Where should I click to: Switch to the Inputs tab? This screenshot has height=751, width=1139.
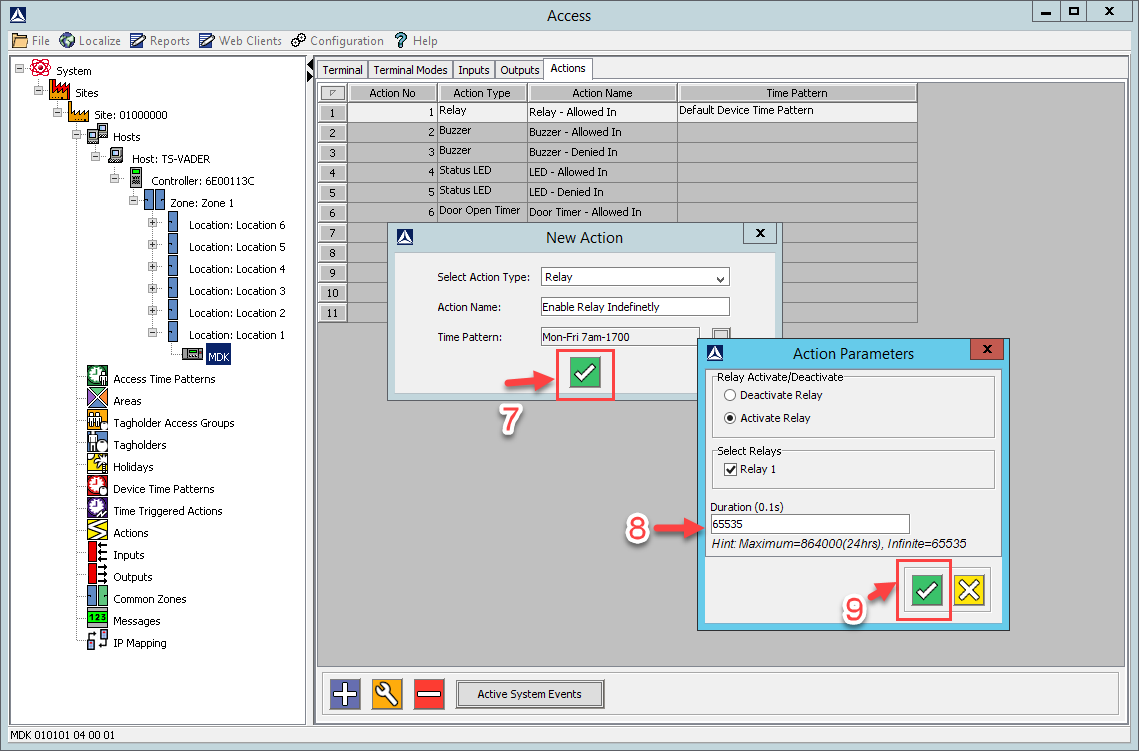(x=474, y=70)
